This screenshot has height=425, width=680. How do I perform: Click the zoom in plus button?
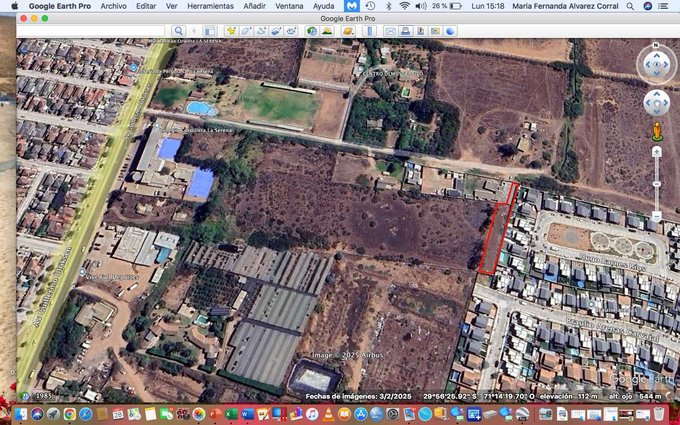pyautogui.click(x=657, y=152)
